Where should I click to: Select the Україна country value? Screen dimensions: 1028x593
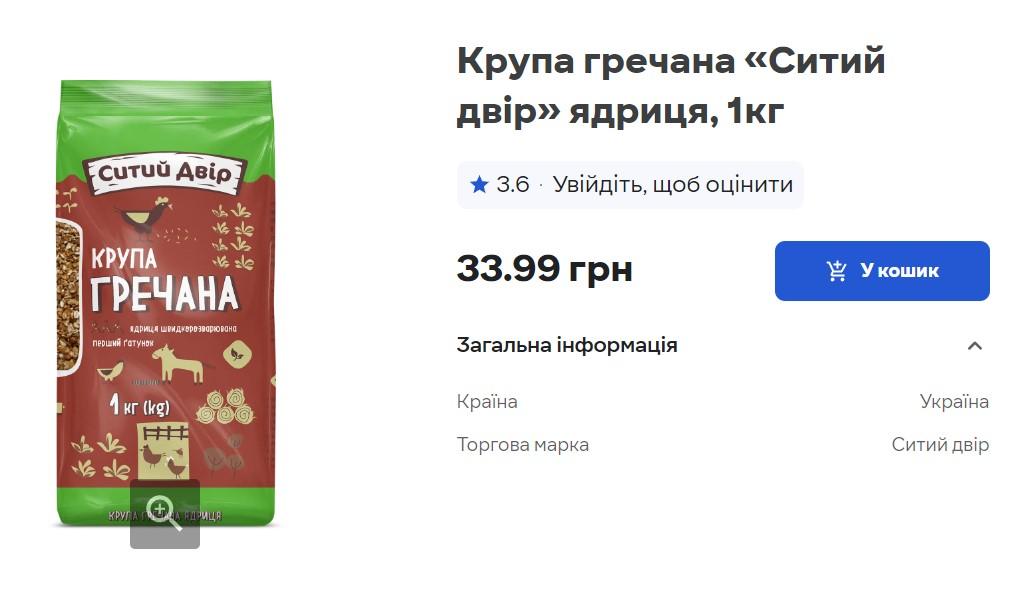tap(954, 401)
